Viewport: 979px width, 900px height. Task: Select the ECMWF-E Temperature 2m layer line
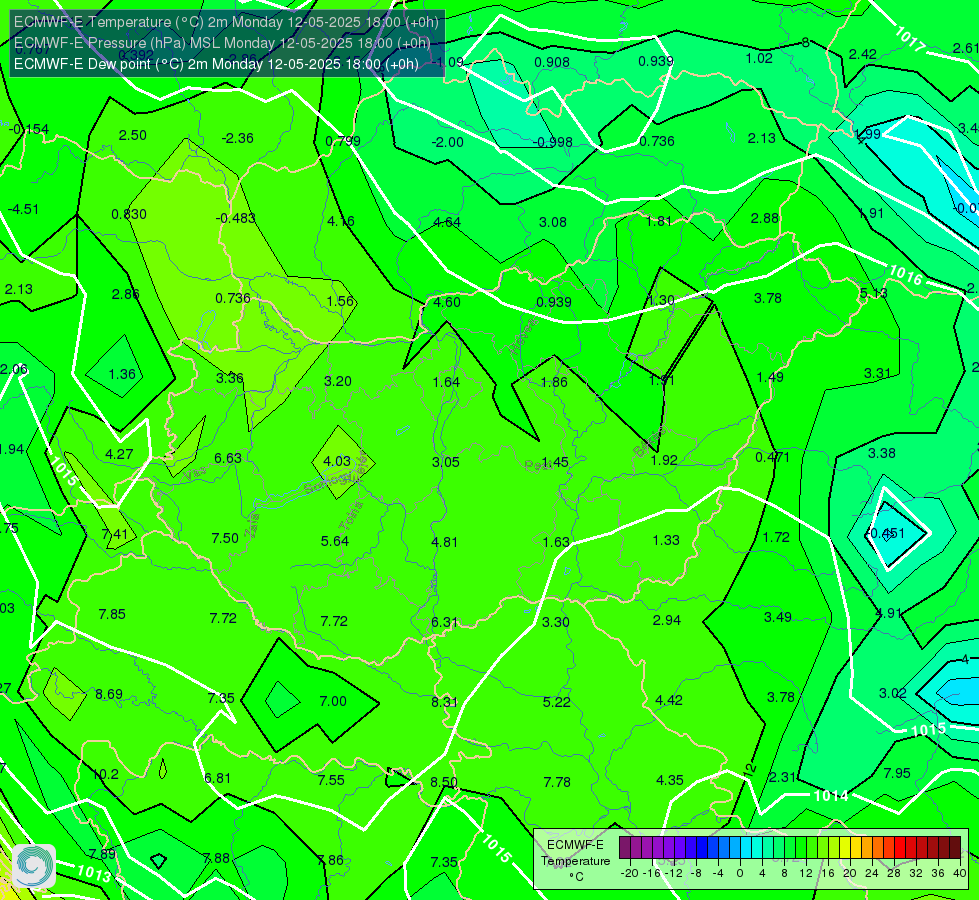[x=226, y=22]
